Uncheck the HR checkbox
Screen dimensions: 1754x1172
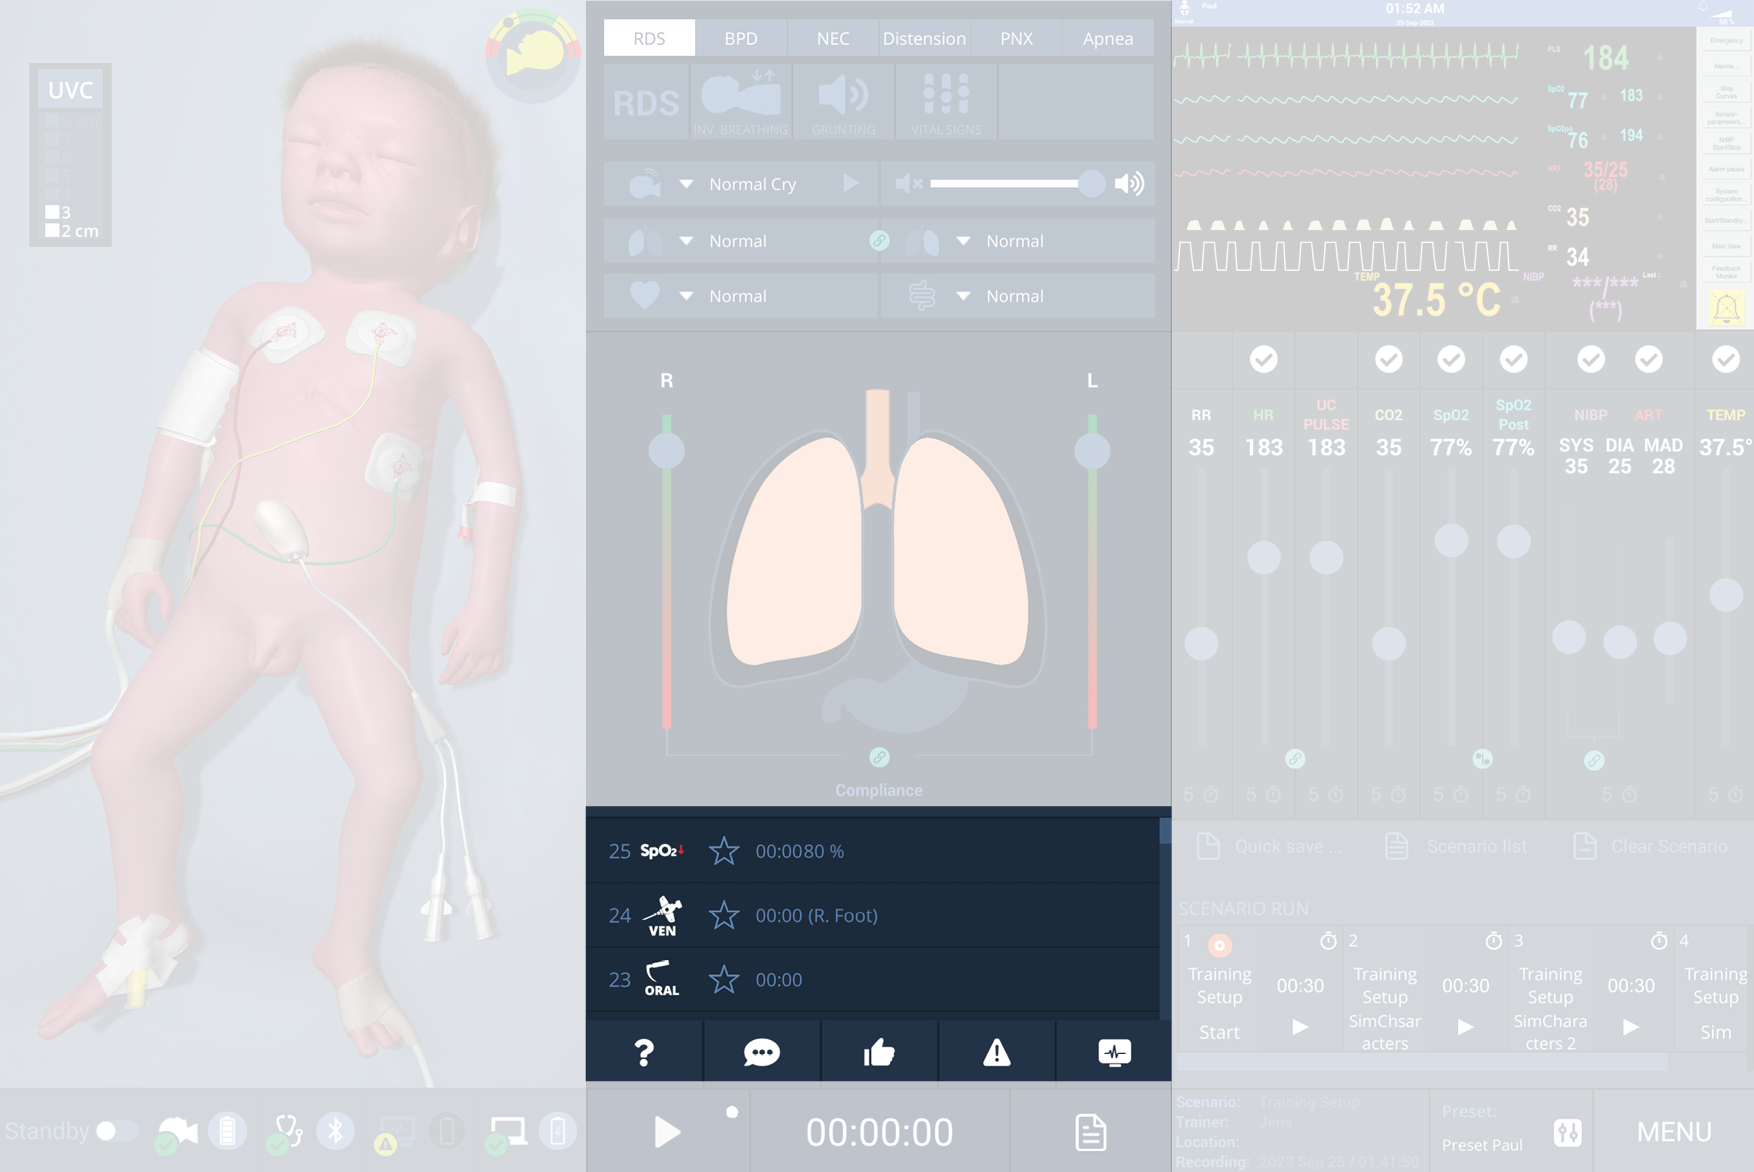(x=1264, y=359)
